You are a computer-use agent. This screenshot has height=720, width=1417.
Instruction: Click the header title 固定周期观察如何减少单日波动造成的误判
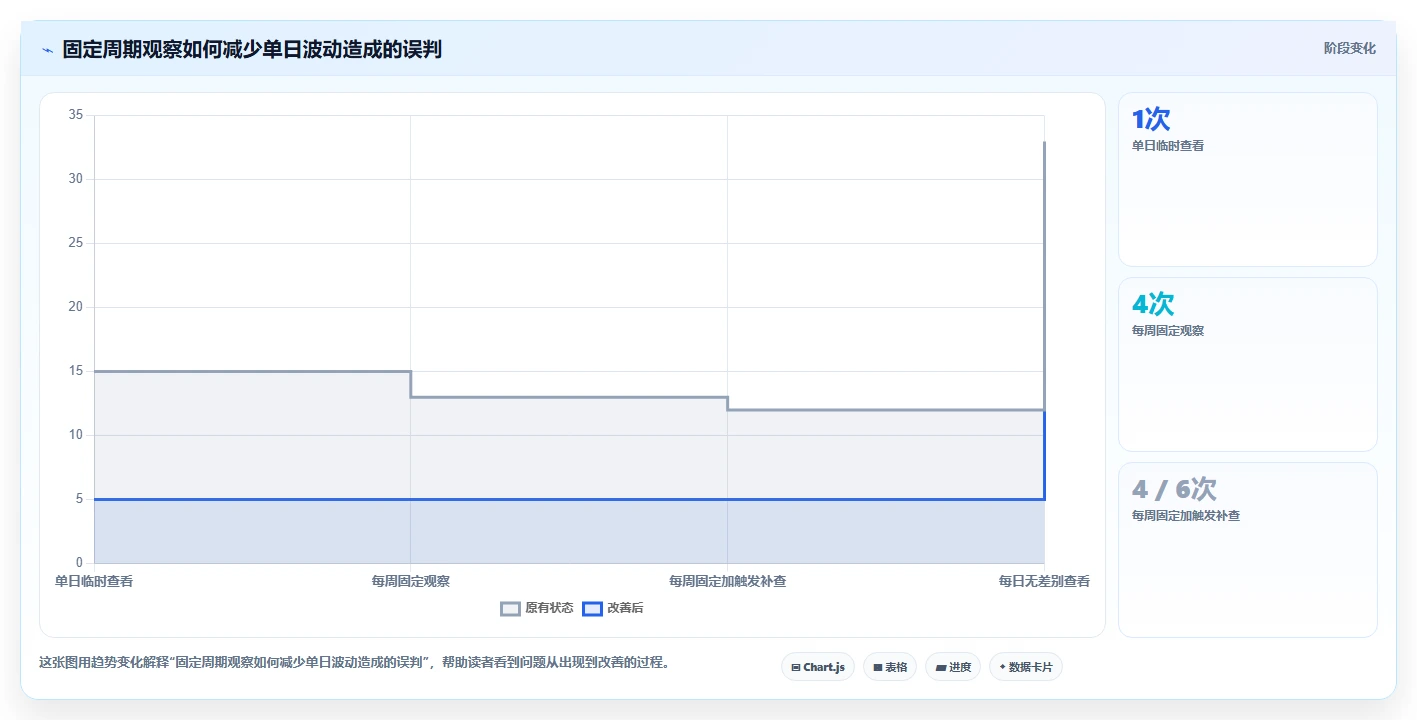tap(252, 49)
